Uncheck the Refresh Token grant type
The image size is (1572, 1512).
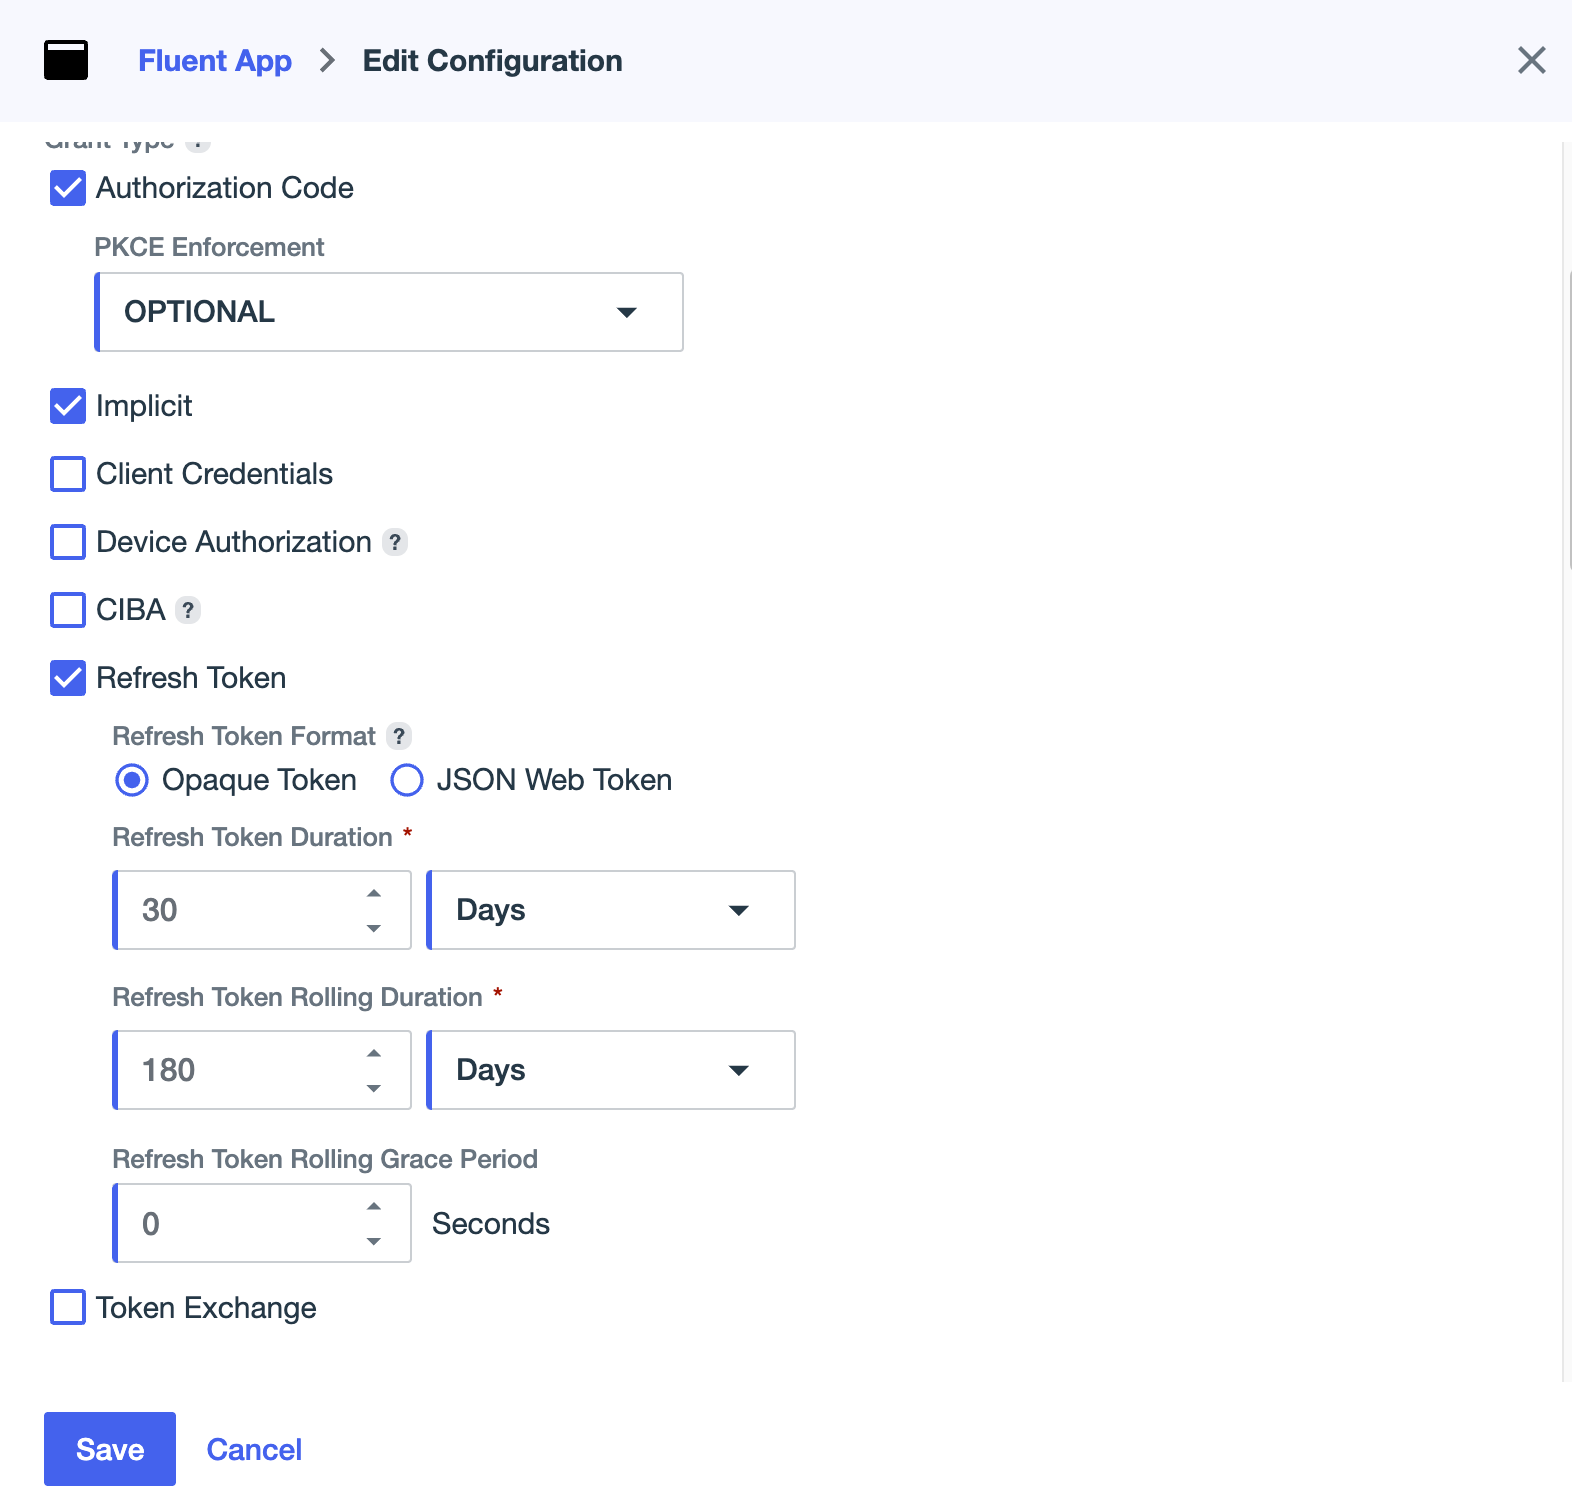tap(68, 678)
